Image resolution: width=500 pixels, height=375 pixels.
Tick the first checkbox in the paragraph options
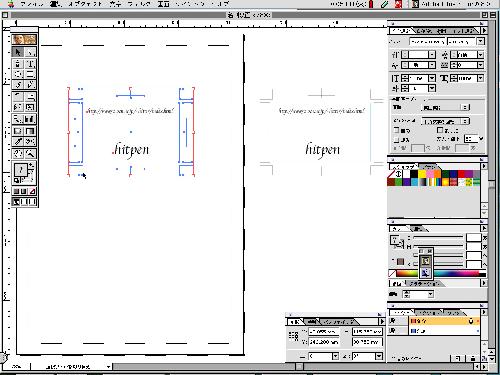[x=397, y=130]
